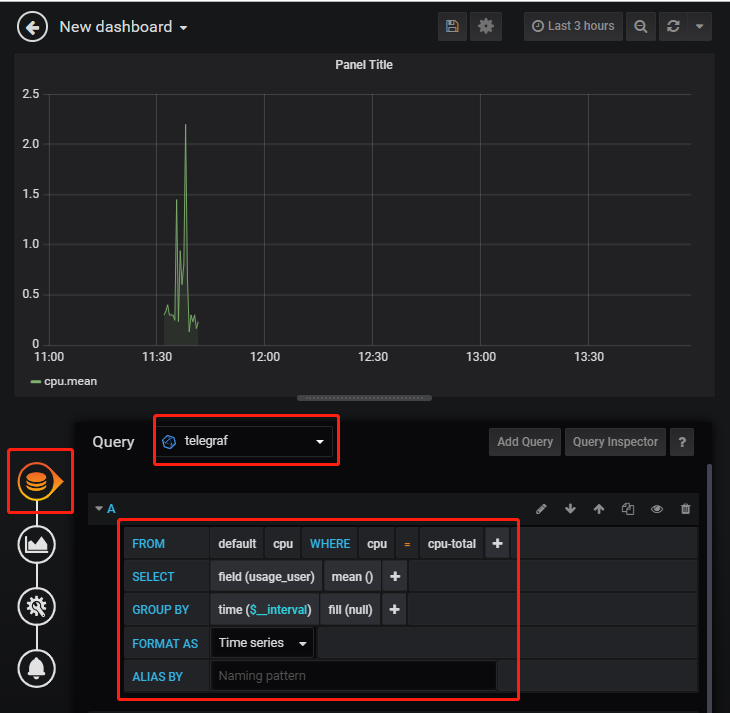
Task: Click field (usage_user) in SELECT
Action: 266,577
